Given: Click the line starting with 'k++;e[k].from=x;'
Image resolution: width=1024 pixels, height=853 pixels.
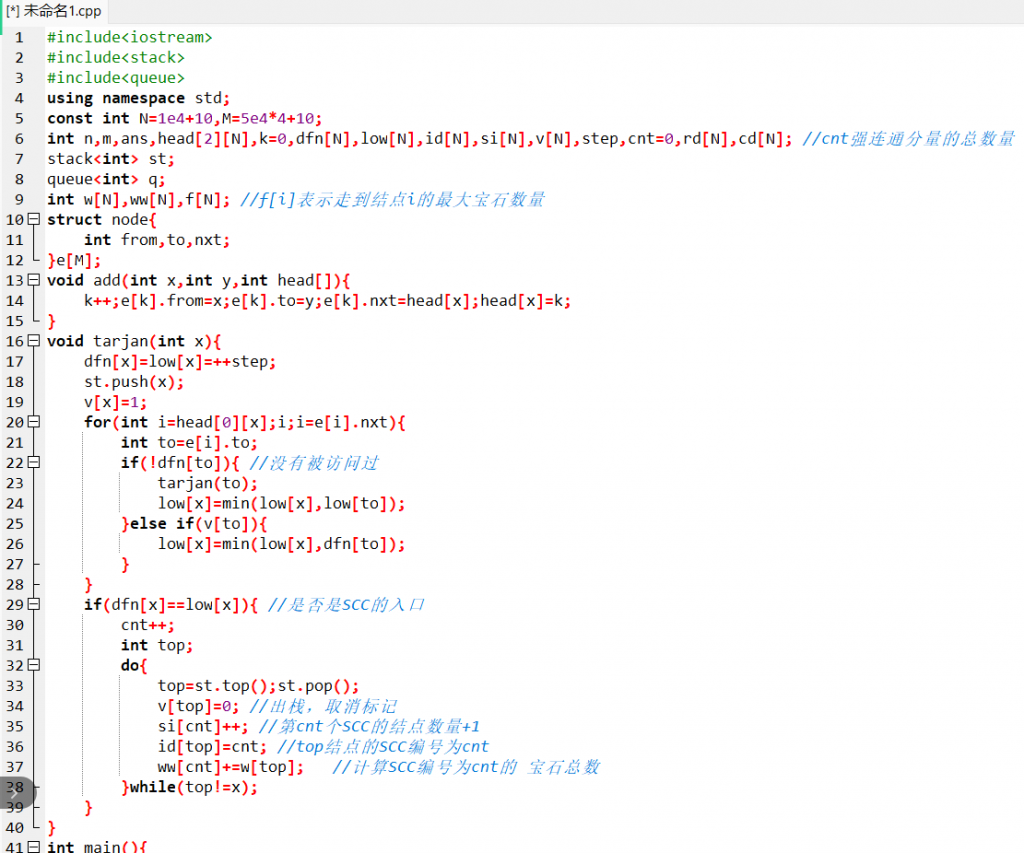Looking at the screenshot, I should [x=327, y=300].
